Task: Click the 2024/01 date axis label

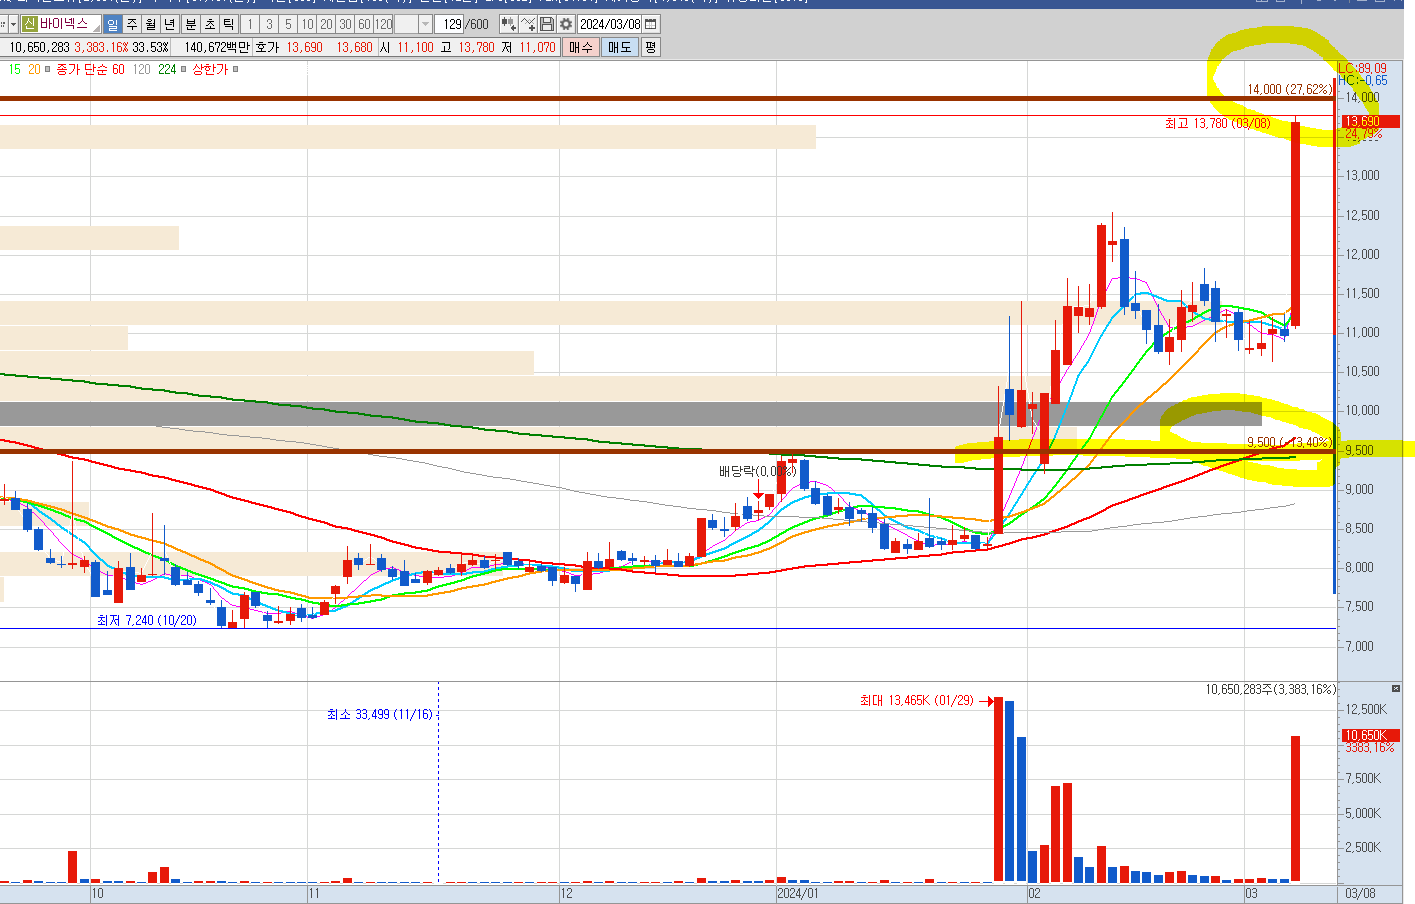Action: (798, 893)
